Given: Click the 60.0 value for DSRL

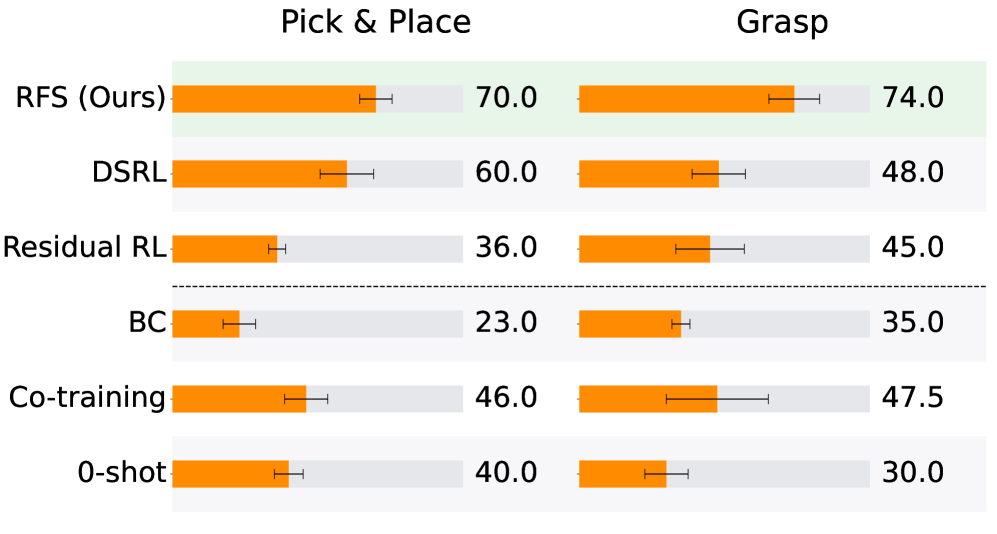Looking at the screenshot, I should coord(506,173).
